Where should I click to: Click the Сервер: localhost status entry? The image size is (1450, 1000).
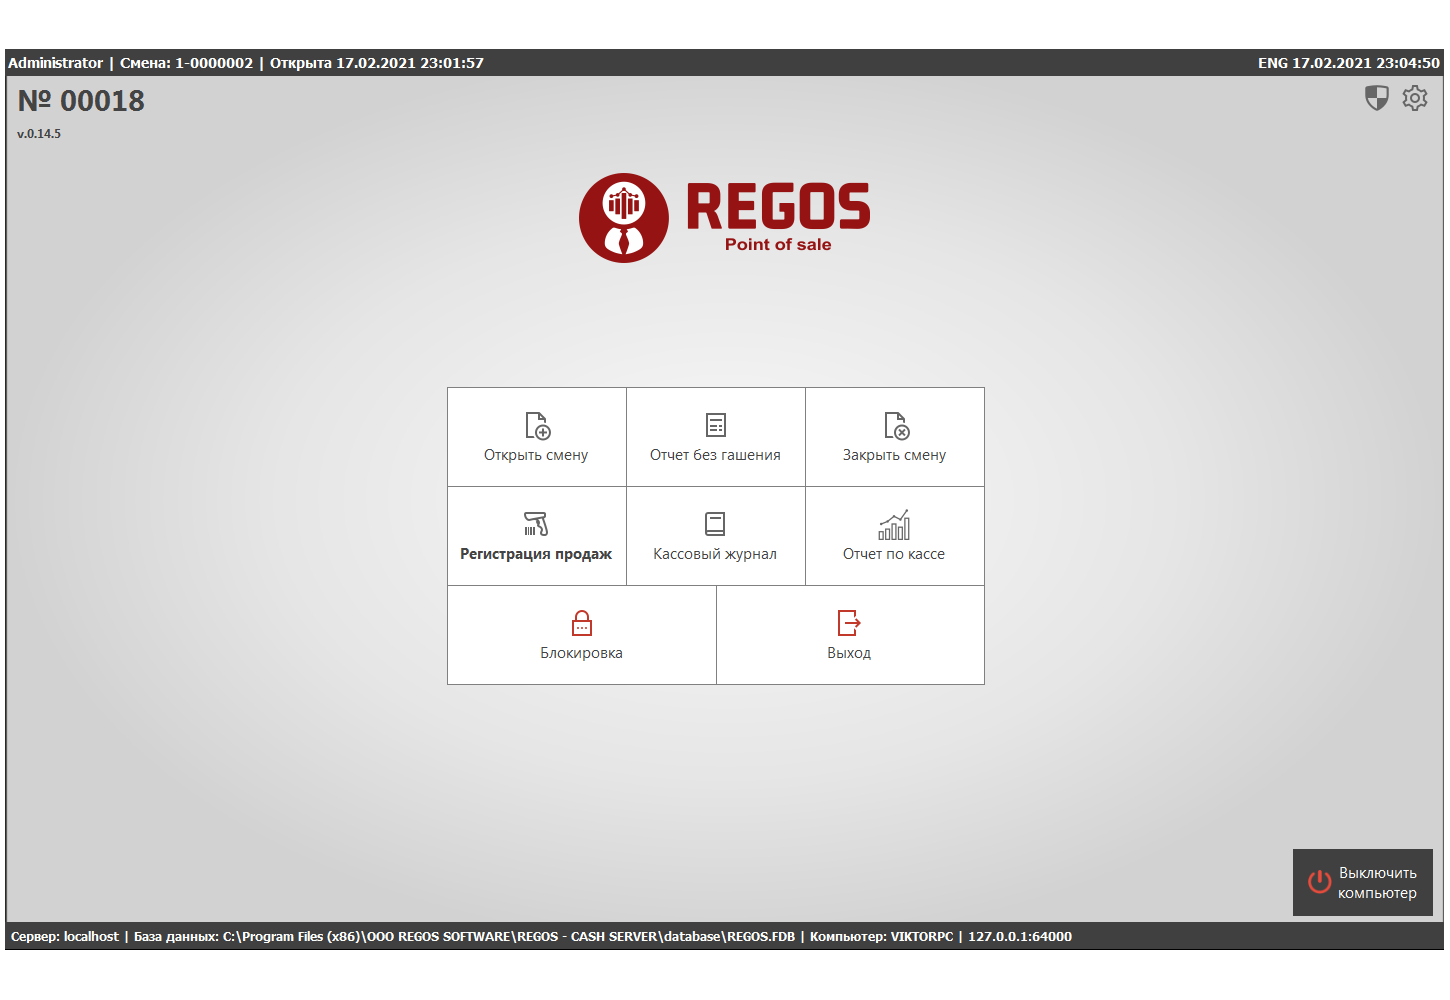click(65, 937)
